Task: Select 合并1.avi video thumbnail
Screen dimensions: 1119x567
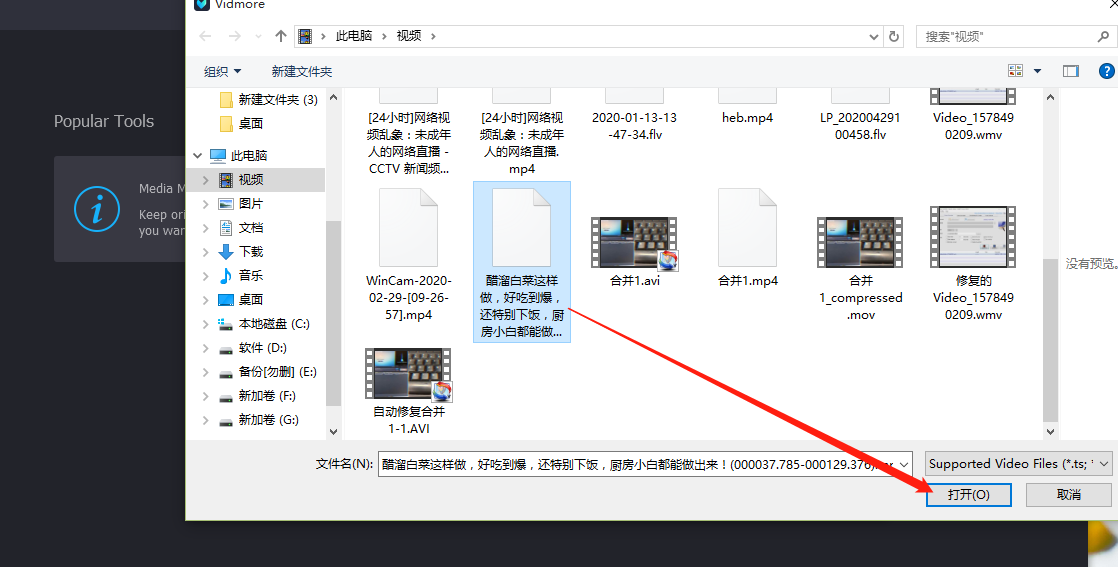Action: tap(634, 243)
